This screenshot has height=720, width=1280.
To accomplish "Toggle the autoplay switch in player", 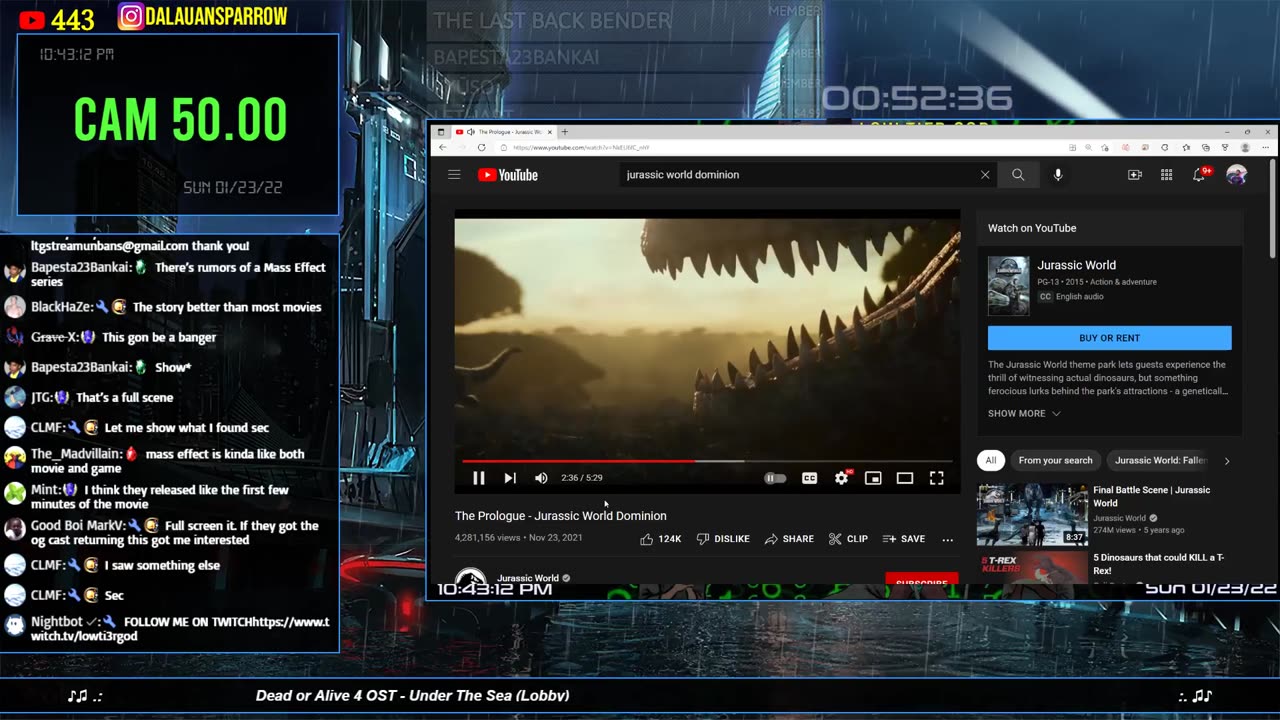I will 775,478.
